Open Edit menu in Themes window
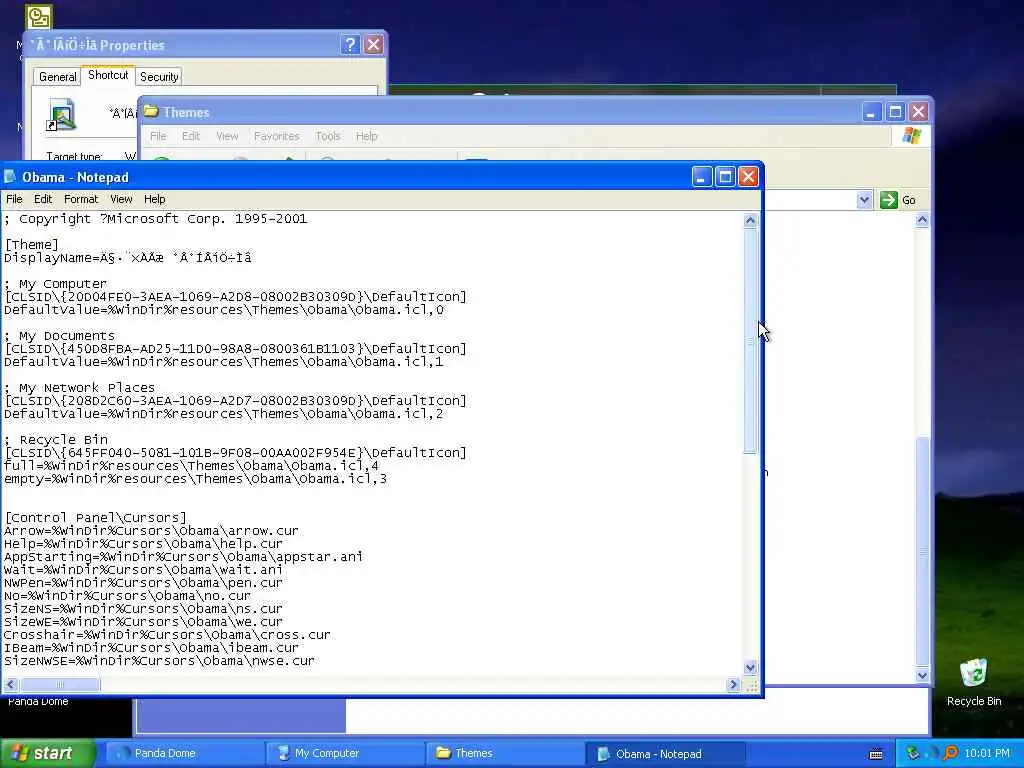This screenshot has width=1024, height=768. [191, 136]
